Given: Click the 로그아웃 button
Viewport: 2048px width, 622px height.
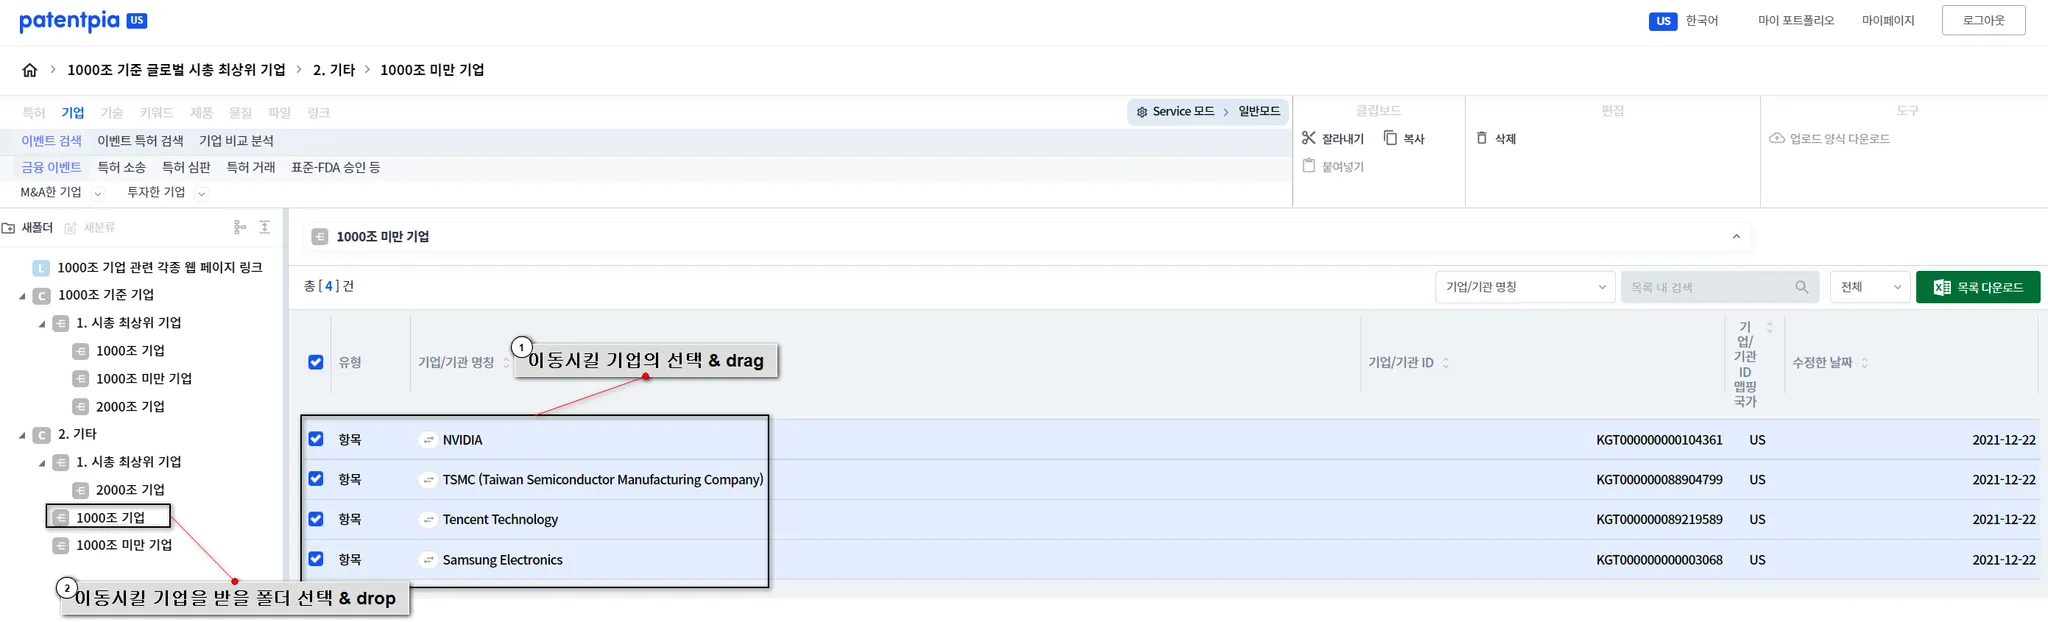Looking at the screenshot, I should click(1983, 20).
